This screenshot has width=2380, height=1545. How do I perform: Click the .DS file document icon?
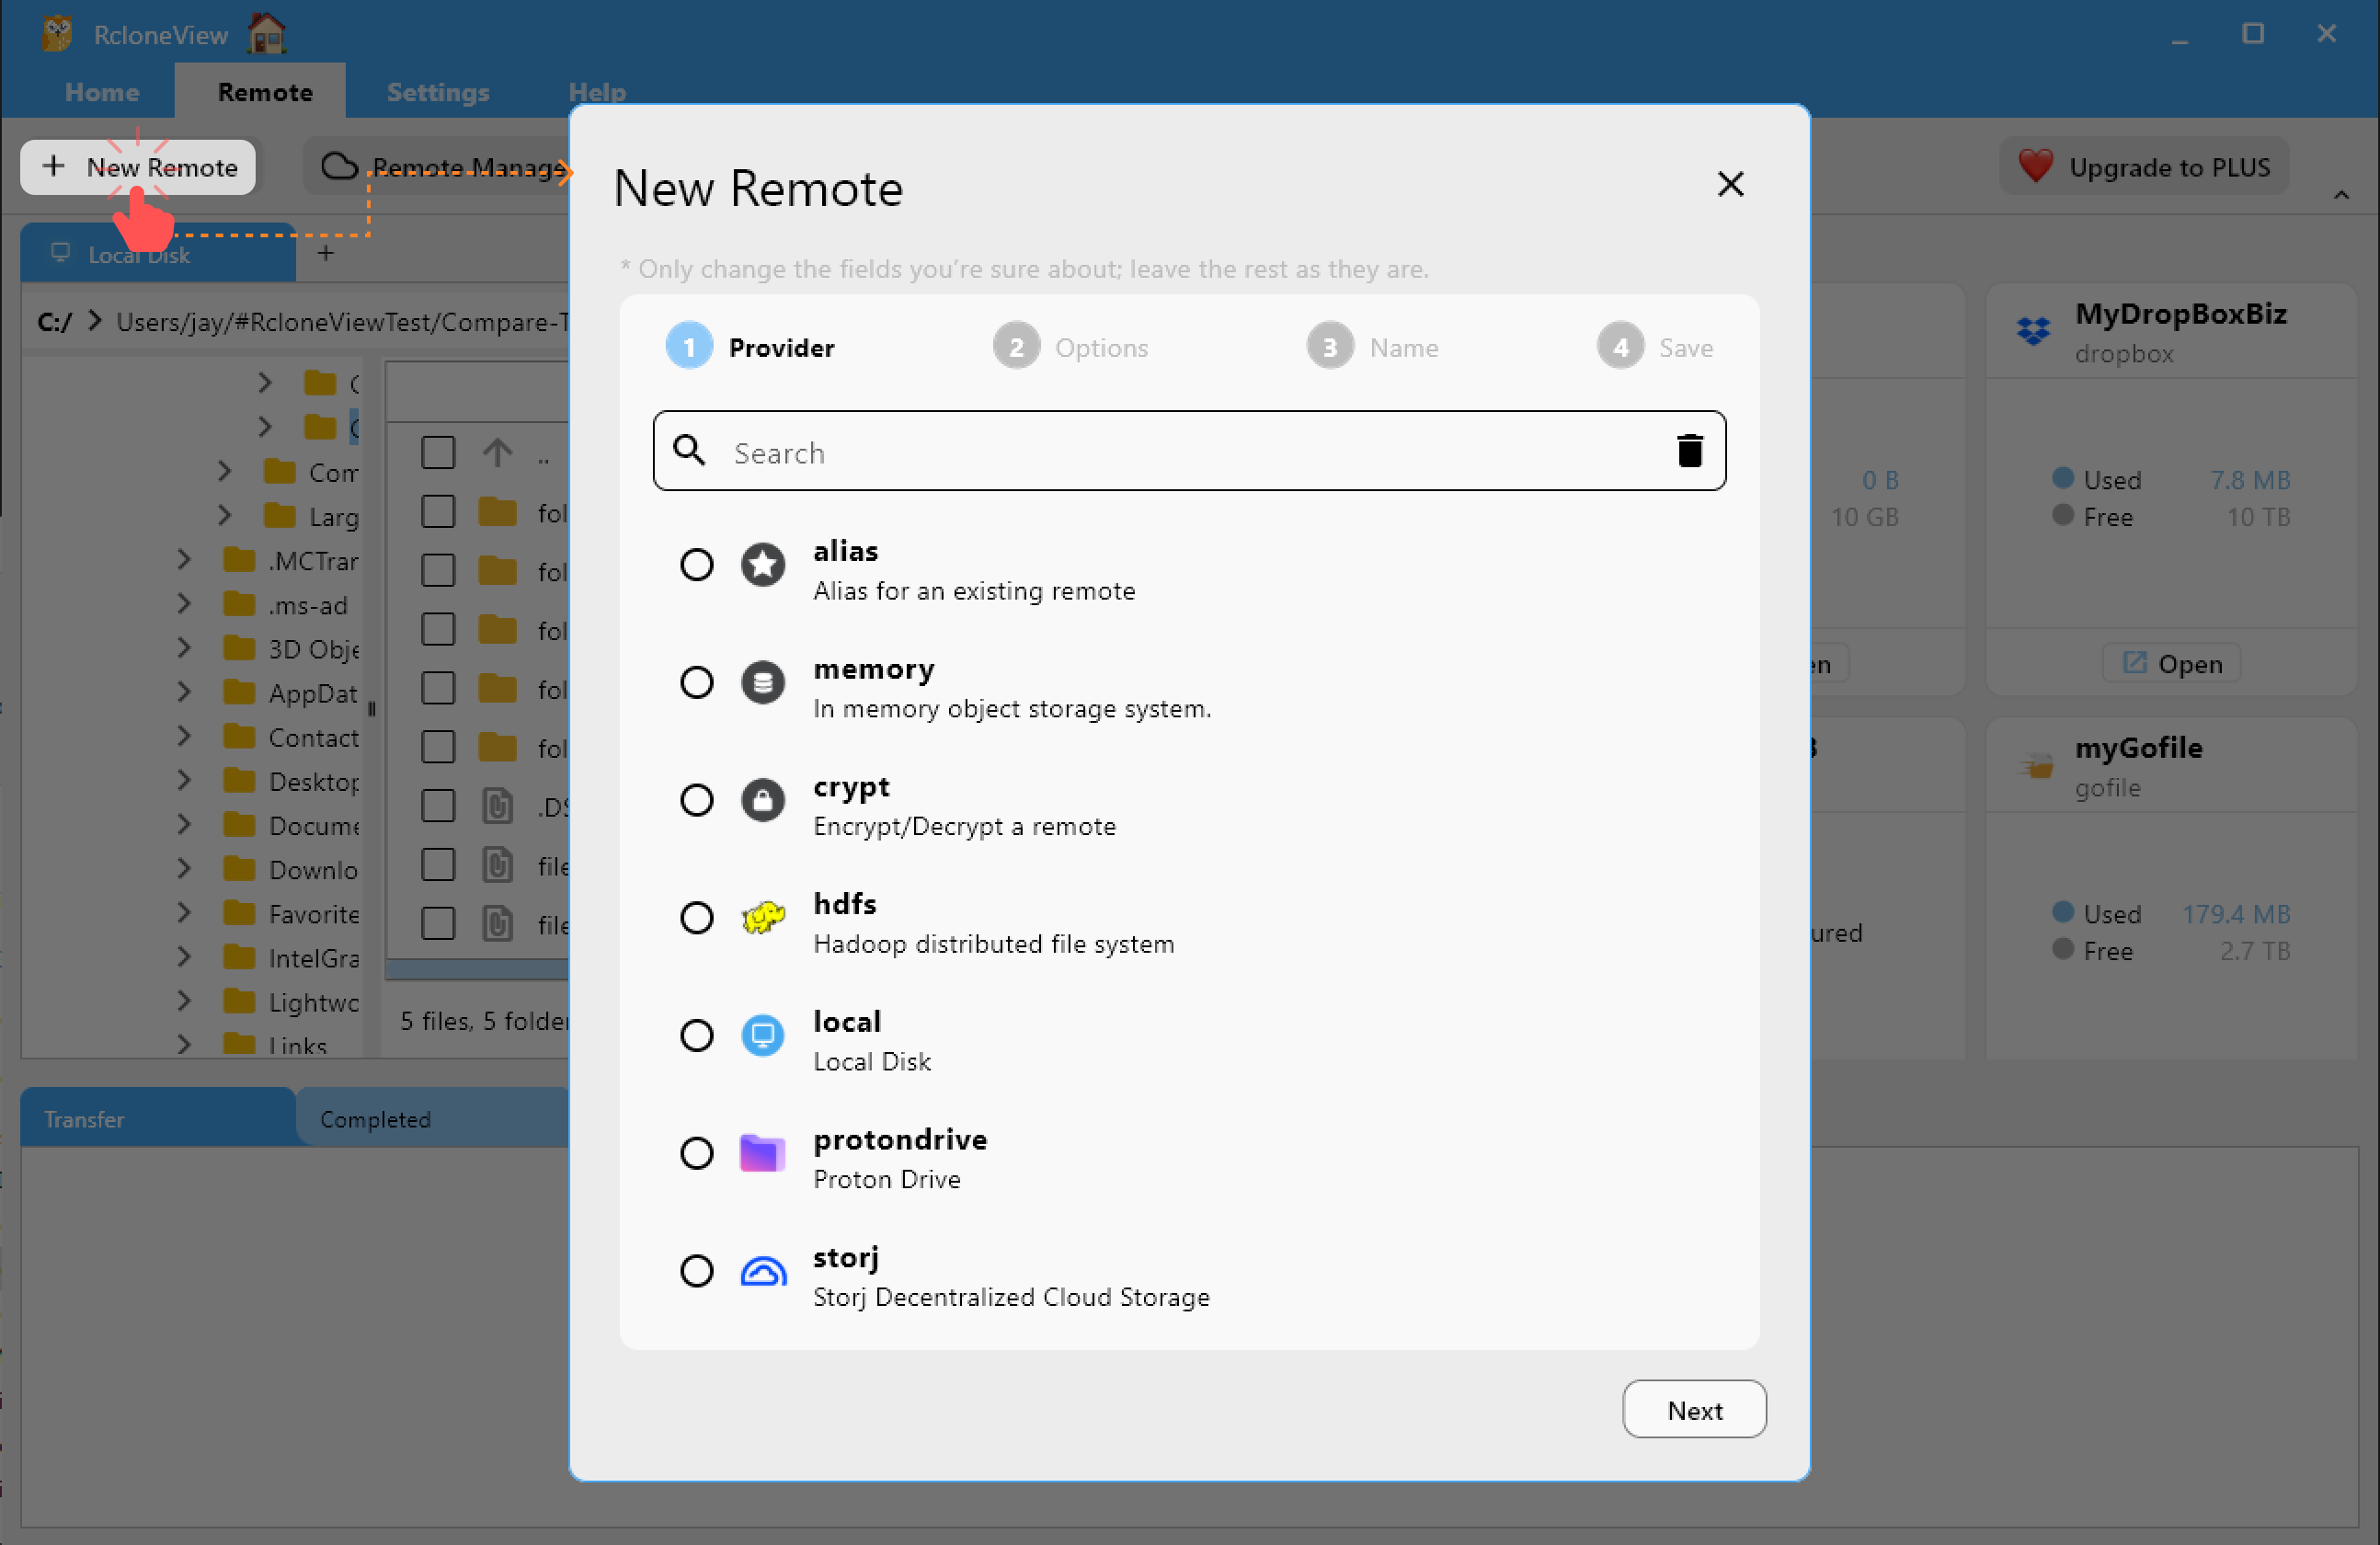point(497,806)
